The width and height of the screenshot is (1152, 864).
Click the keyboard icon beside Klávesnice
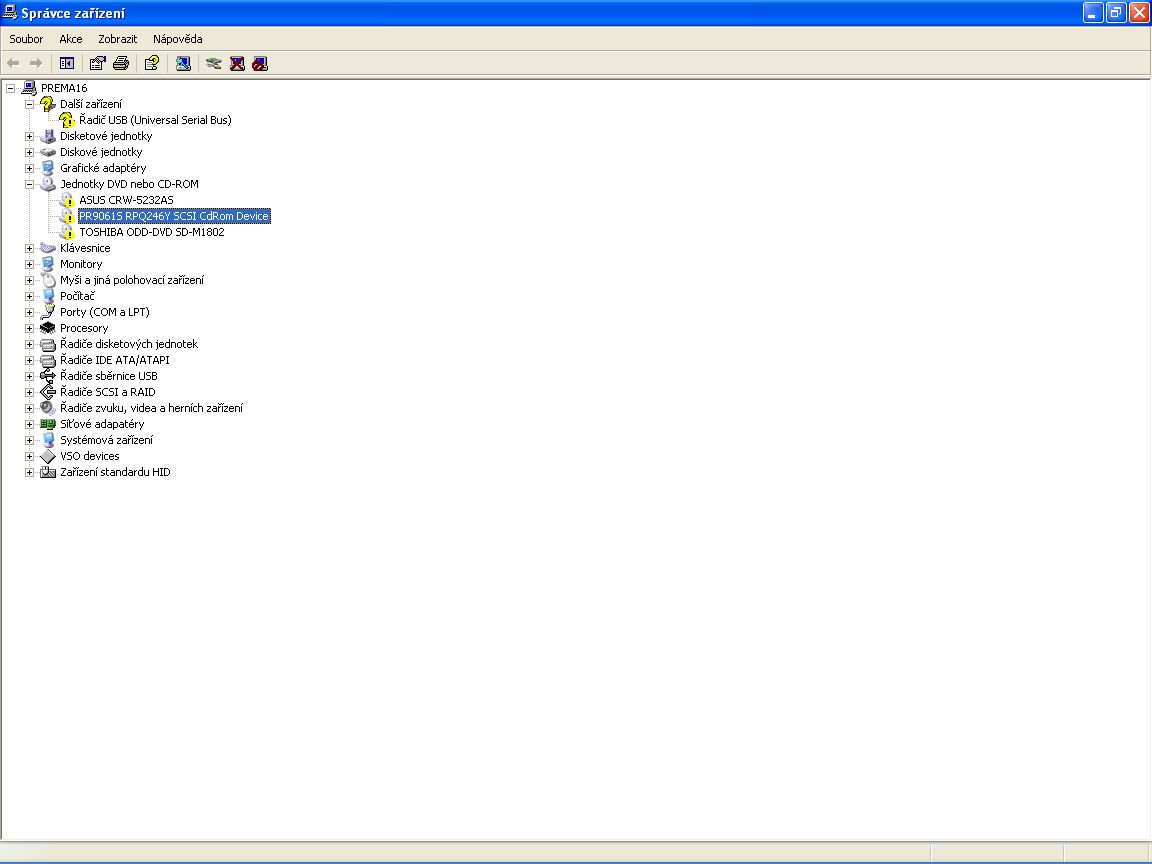(x=48, y=248)
